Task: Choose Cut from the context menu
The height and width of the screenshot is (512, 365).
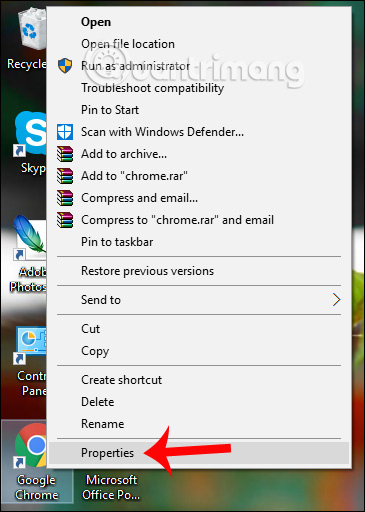Action: [x=199, y=329]
